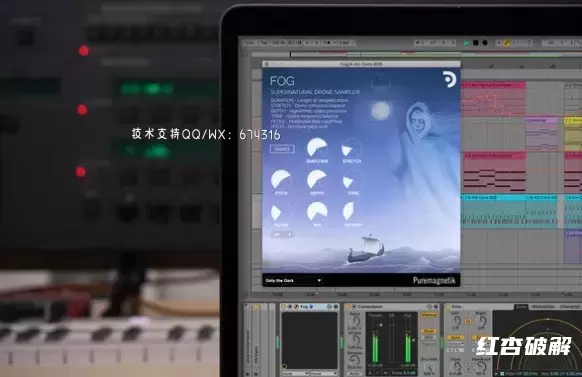Click the DEPTH knob in Fog
The height and width of the screenshot is (377, 582).
pyautogui.click(x=317, y=180)
